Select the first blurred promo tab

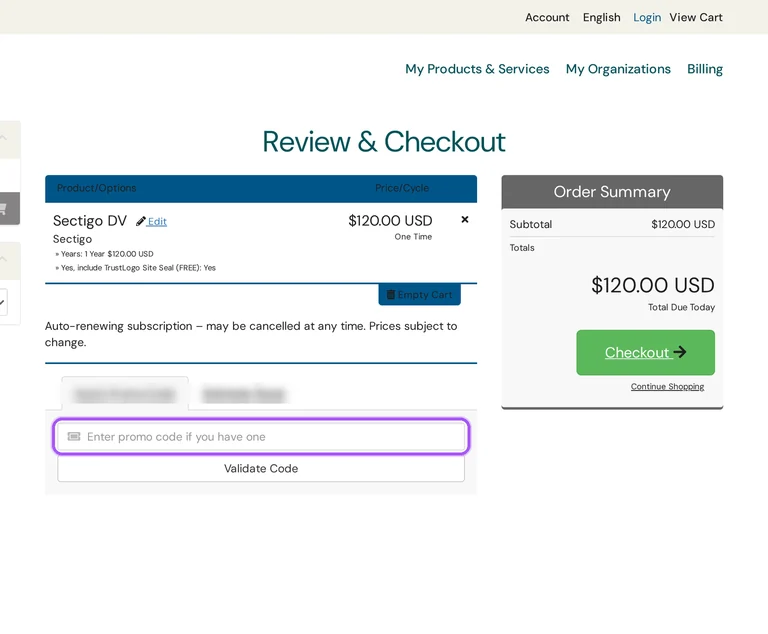point(125,394)
